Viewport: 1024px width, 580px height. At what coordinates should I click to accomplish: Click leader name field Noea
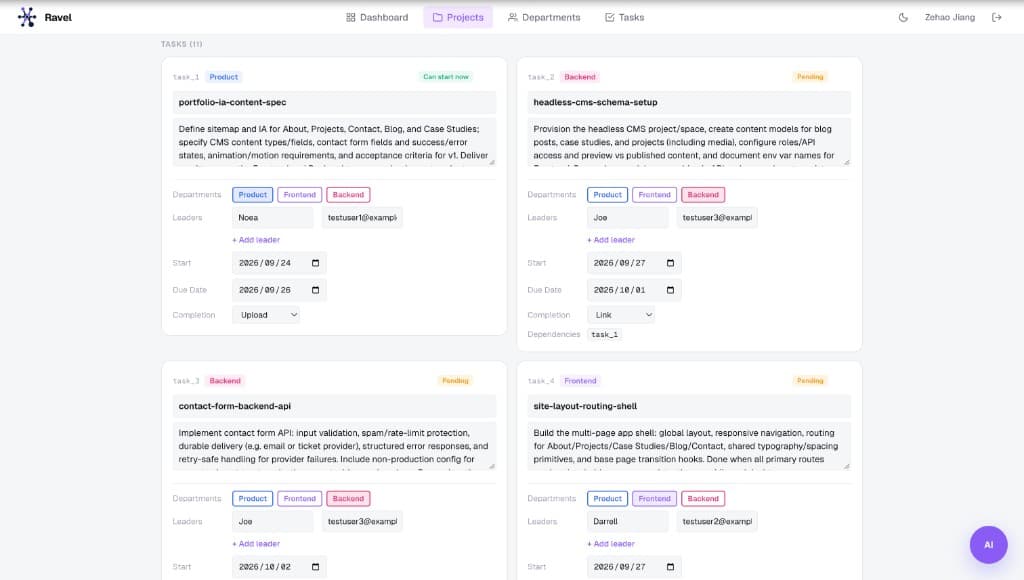[273, 218]
